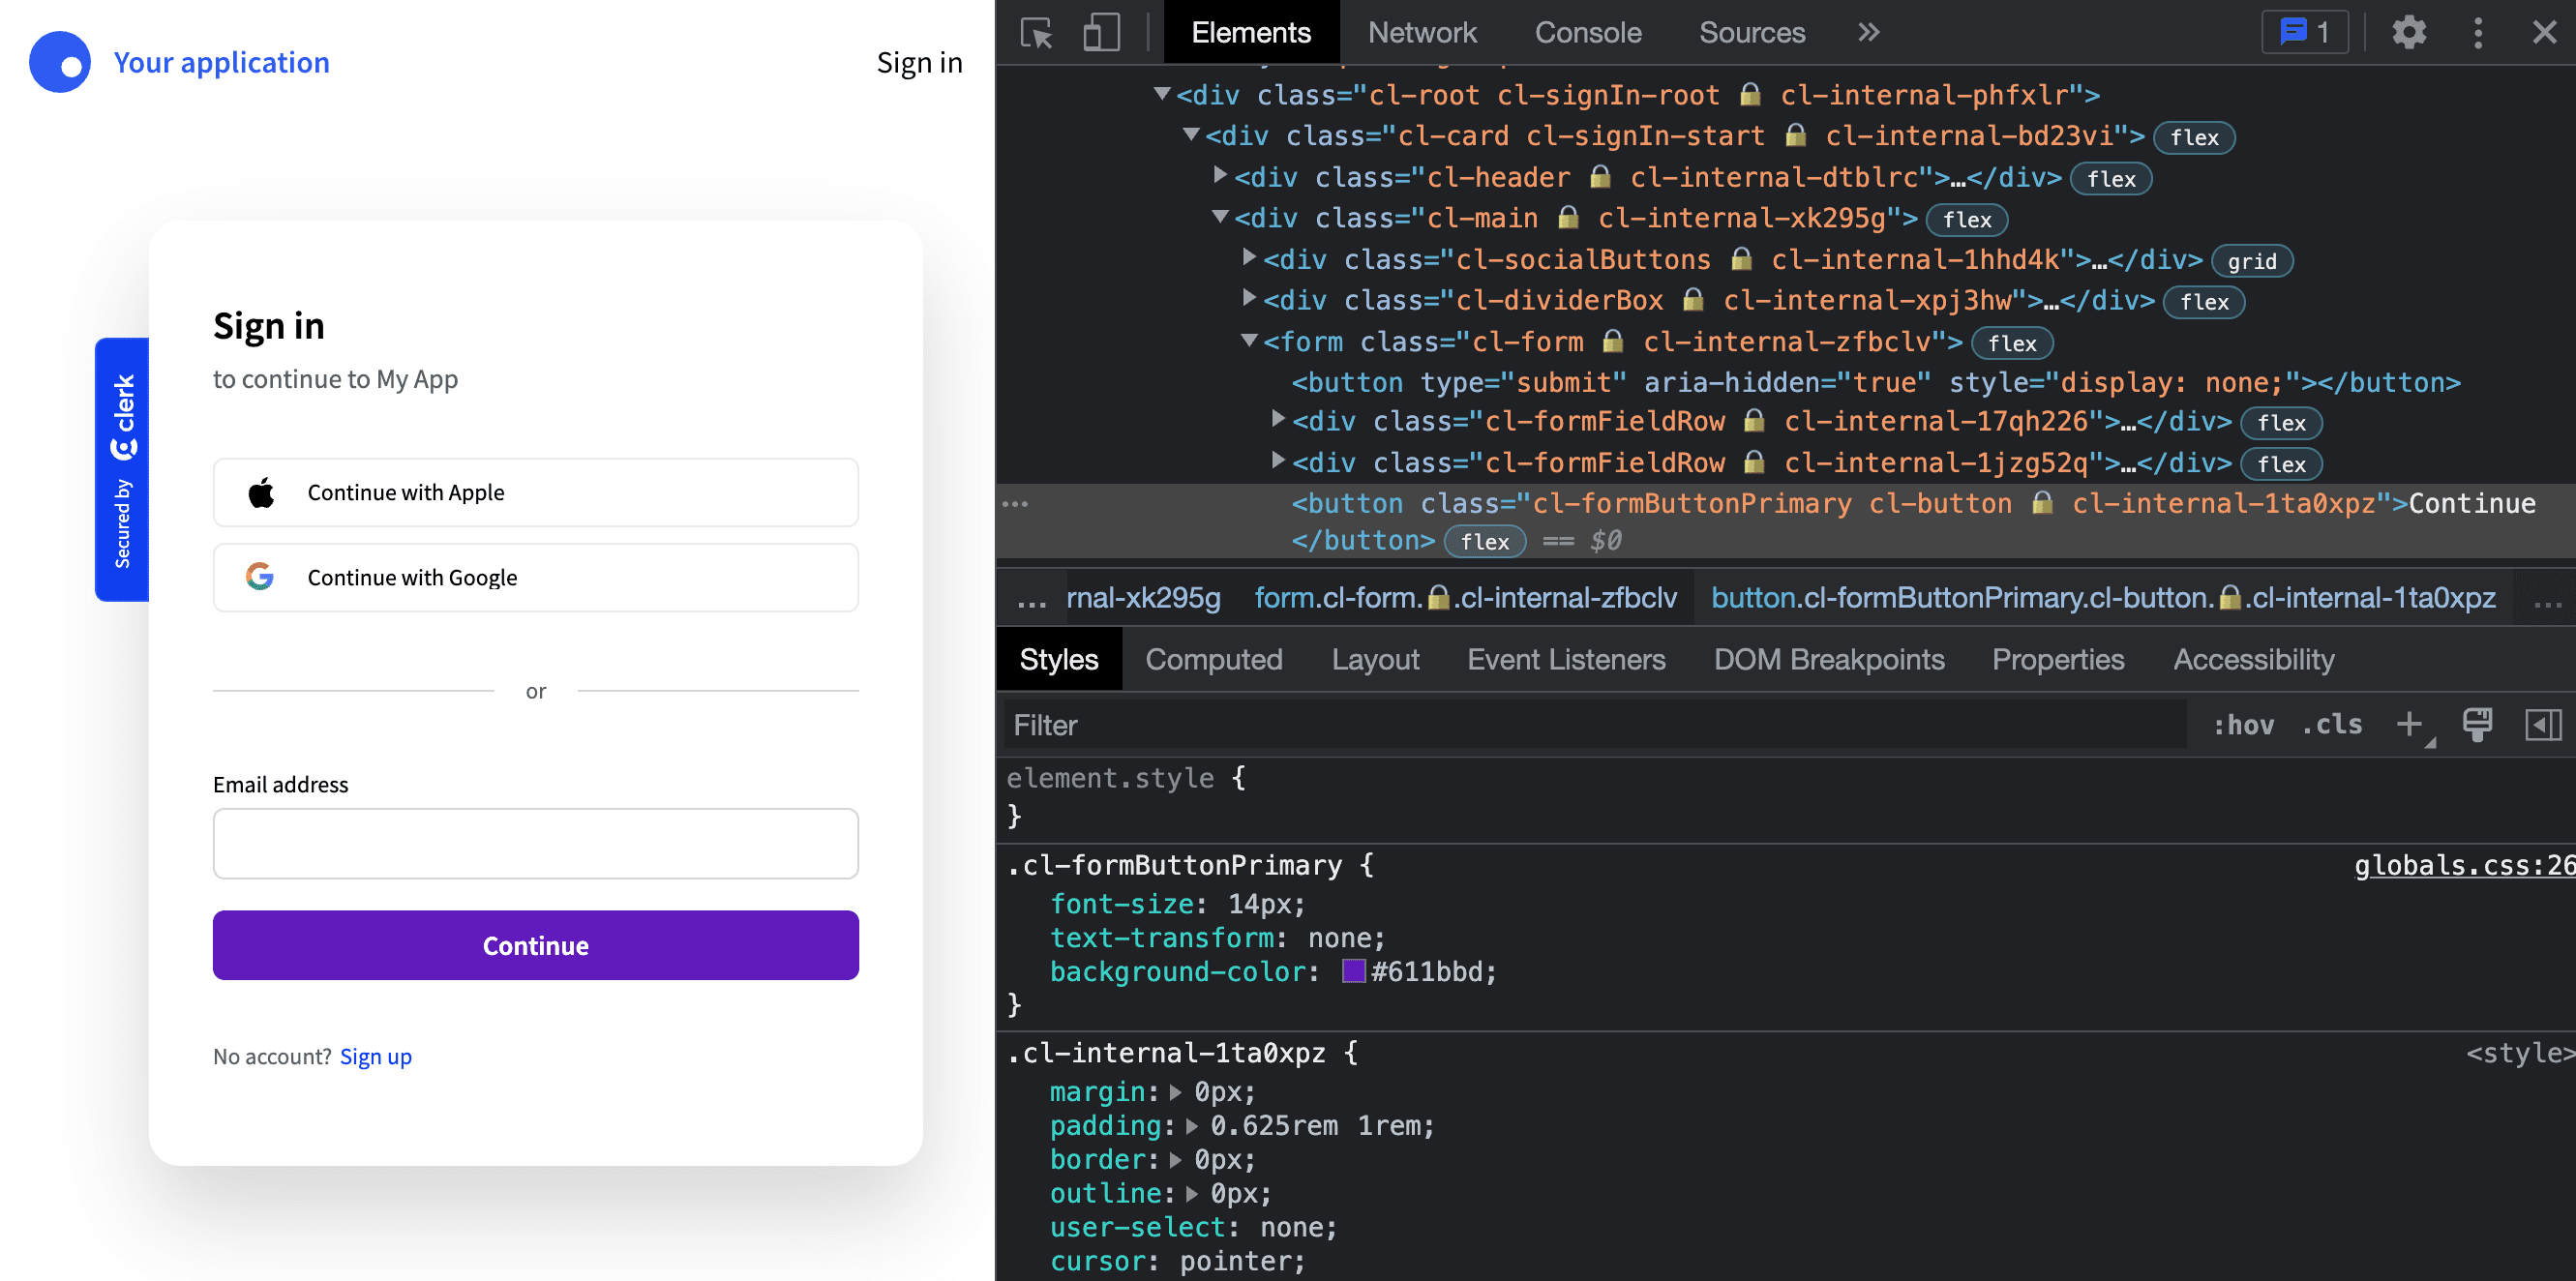The image size is (2576, 1281).
Task: Open the Computed styles tab
Action: (1214, 659)
